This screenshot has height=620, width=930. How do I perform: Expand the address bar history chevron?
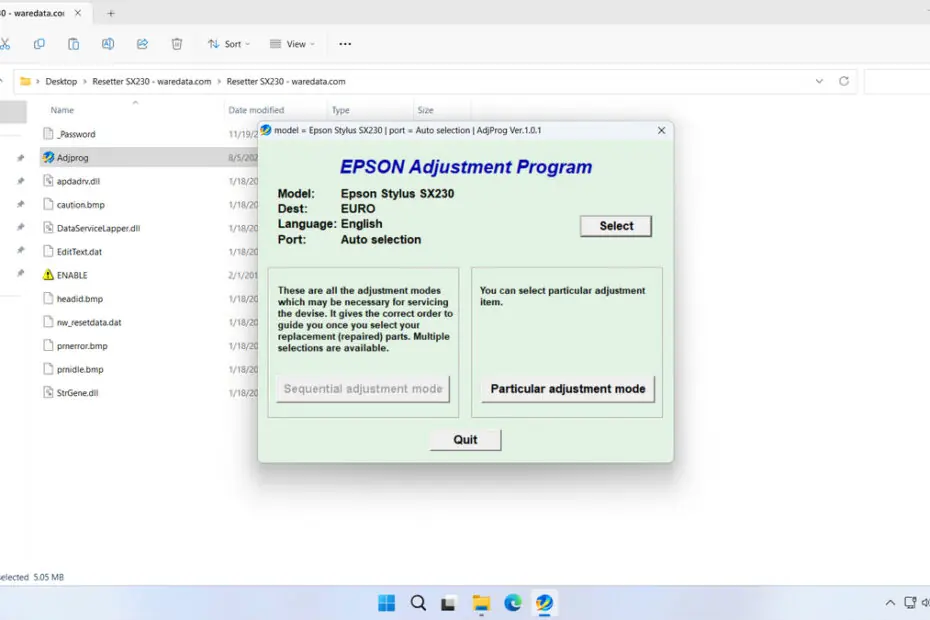pos(819,81)
